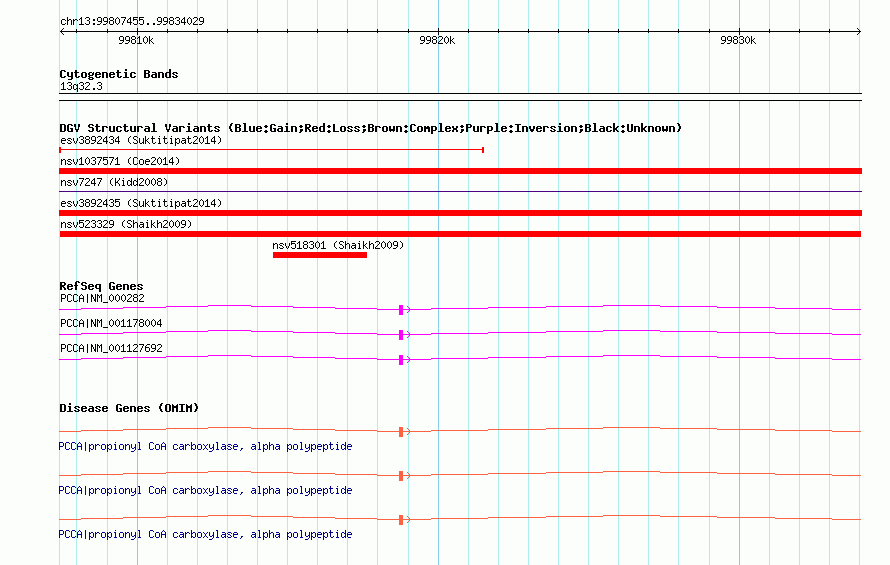Open variant nsv1037571 (Coe2014) label
The width and height of the screenshot is (890, 565).
120,161
